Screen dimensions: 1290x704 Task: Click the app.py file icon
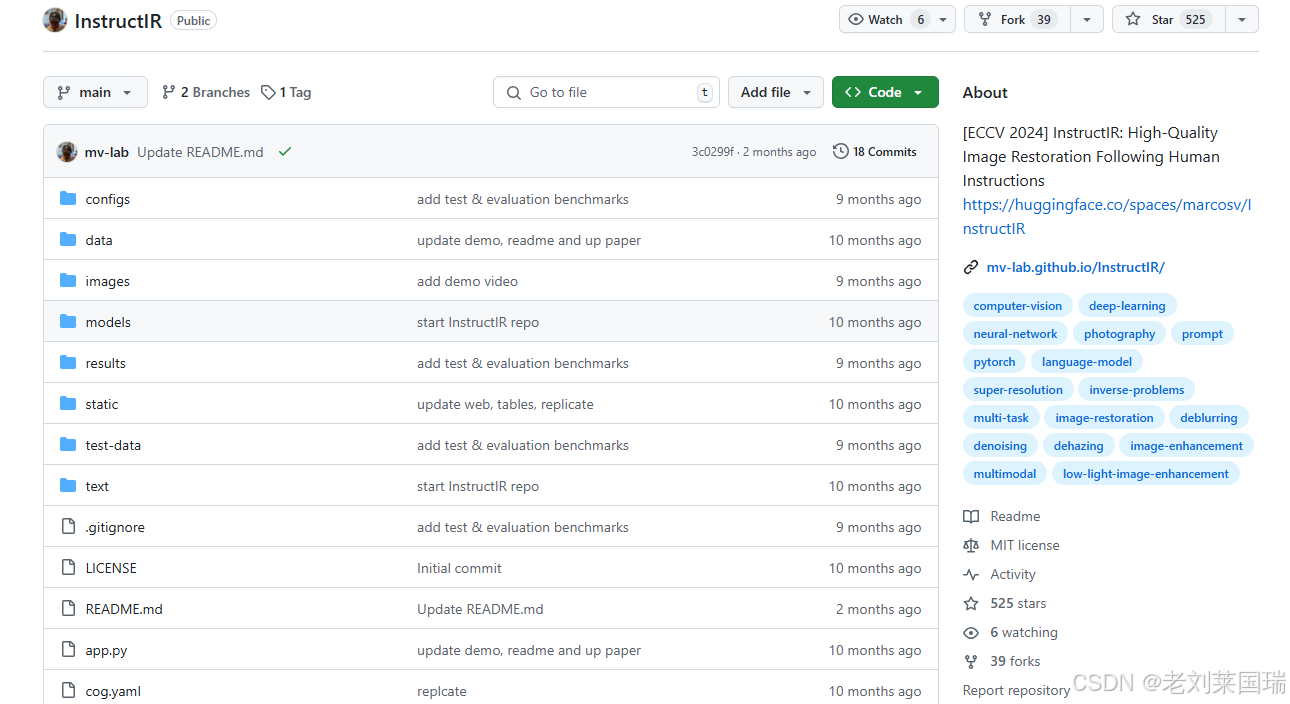tap(68, 650)
